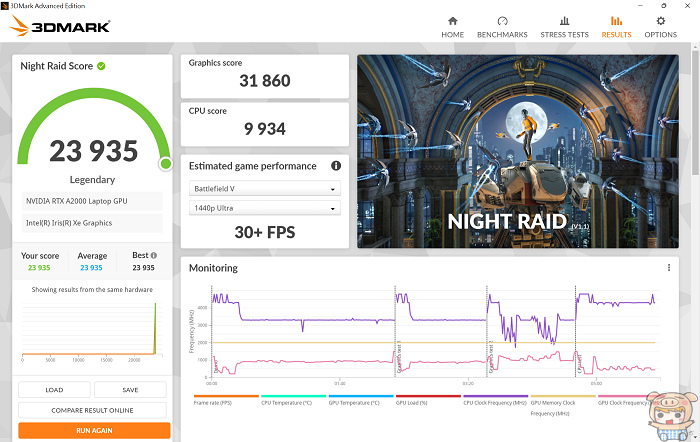Open the Home section icon
Screen dimensions: 700x442
click(453, 21)
